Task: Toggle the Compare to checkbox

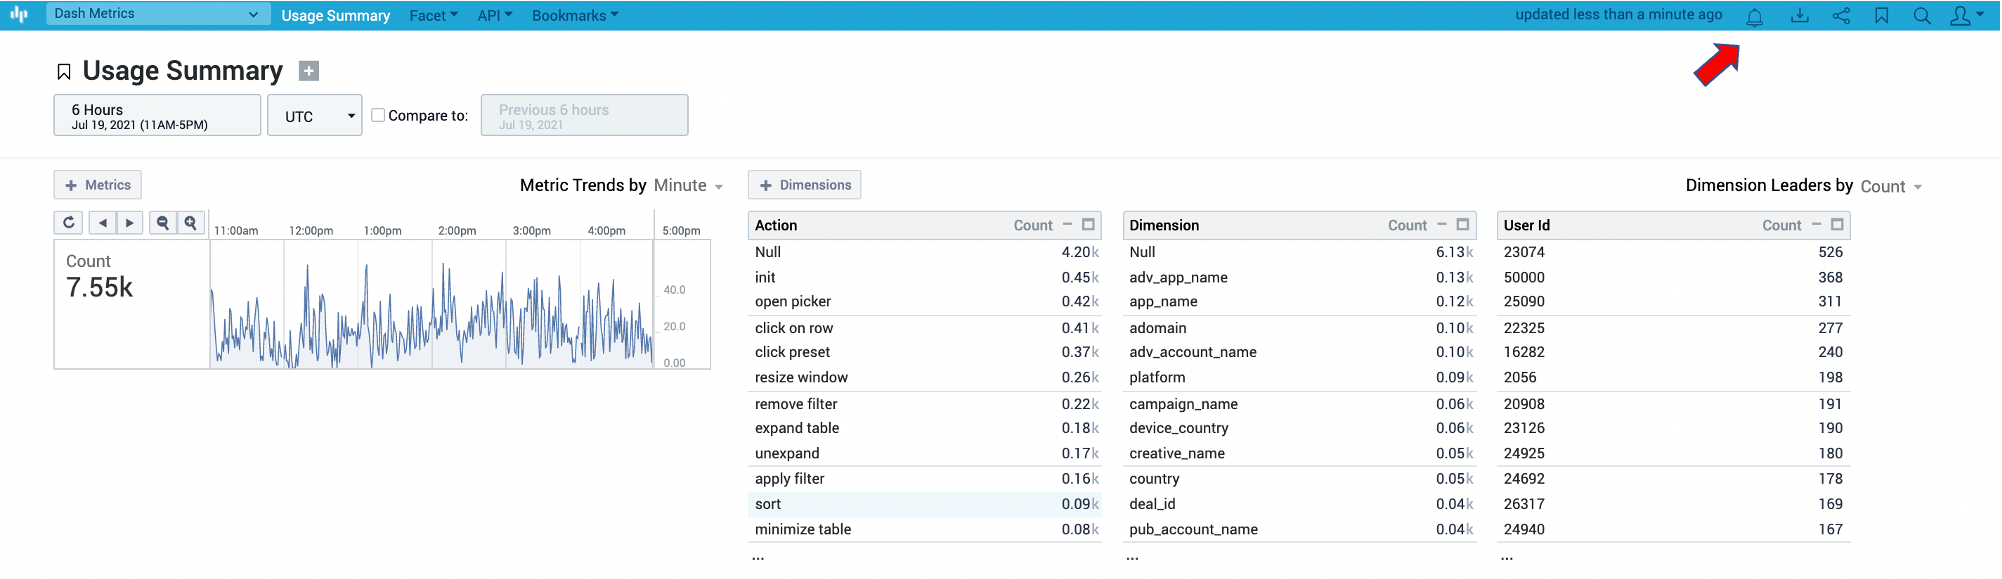Action: click(378, 115)
